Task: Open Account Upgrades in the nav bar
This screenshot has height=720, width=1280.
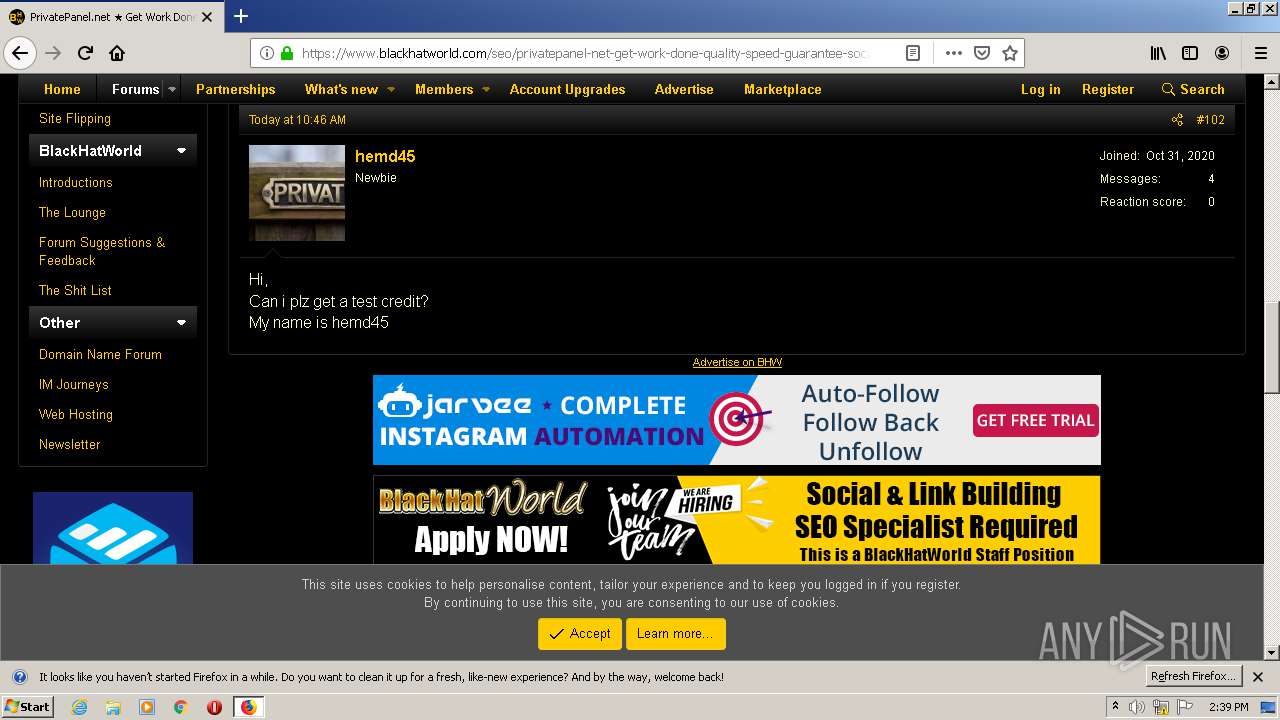Action: 567,89
